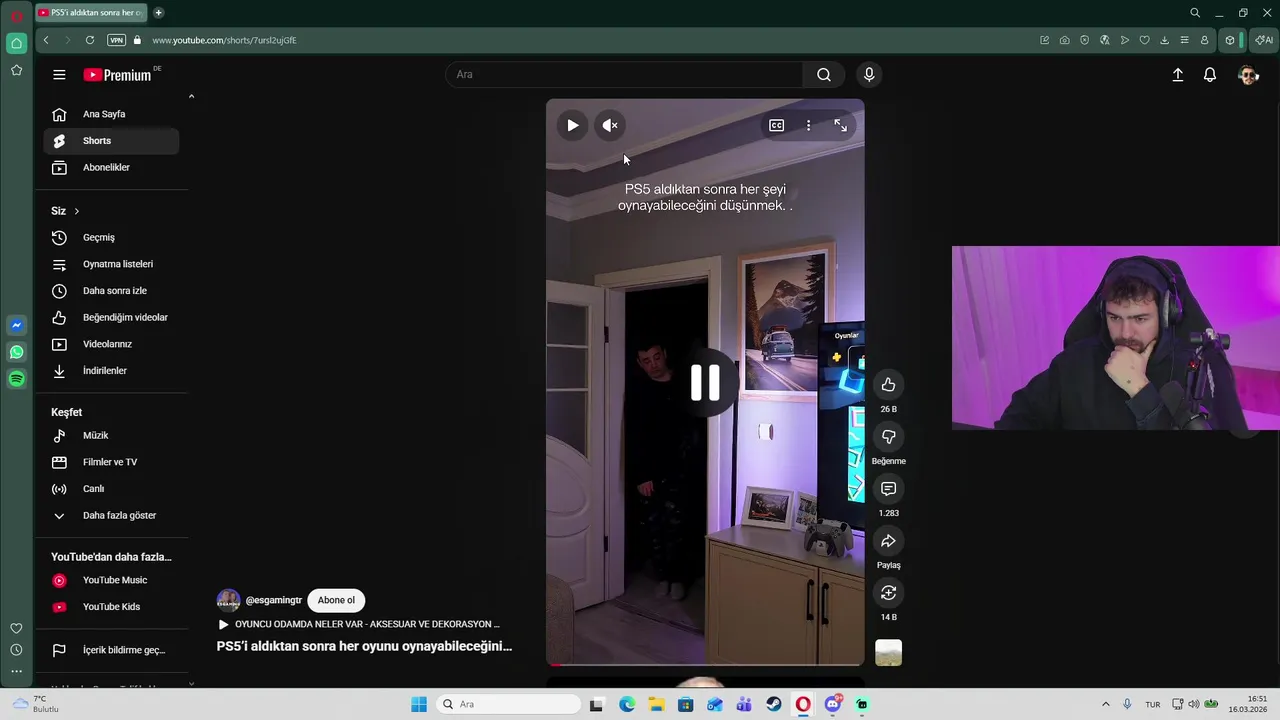
Task: Toggle closed captions on the Short
Action: coord(776,125)
